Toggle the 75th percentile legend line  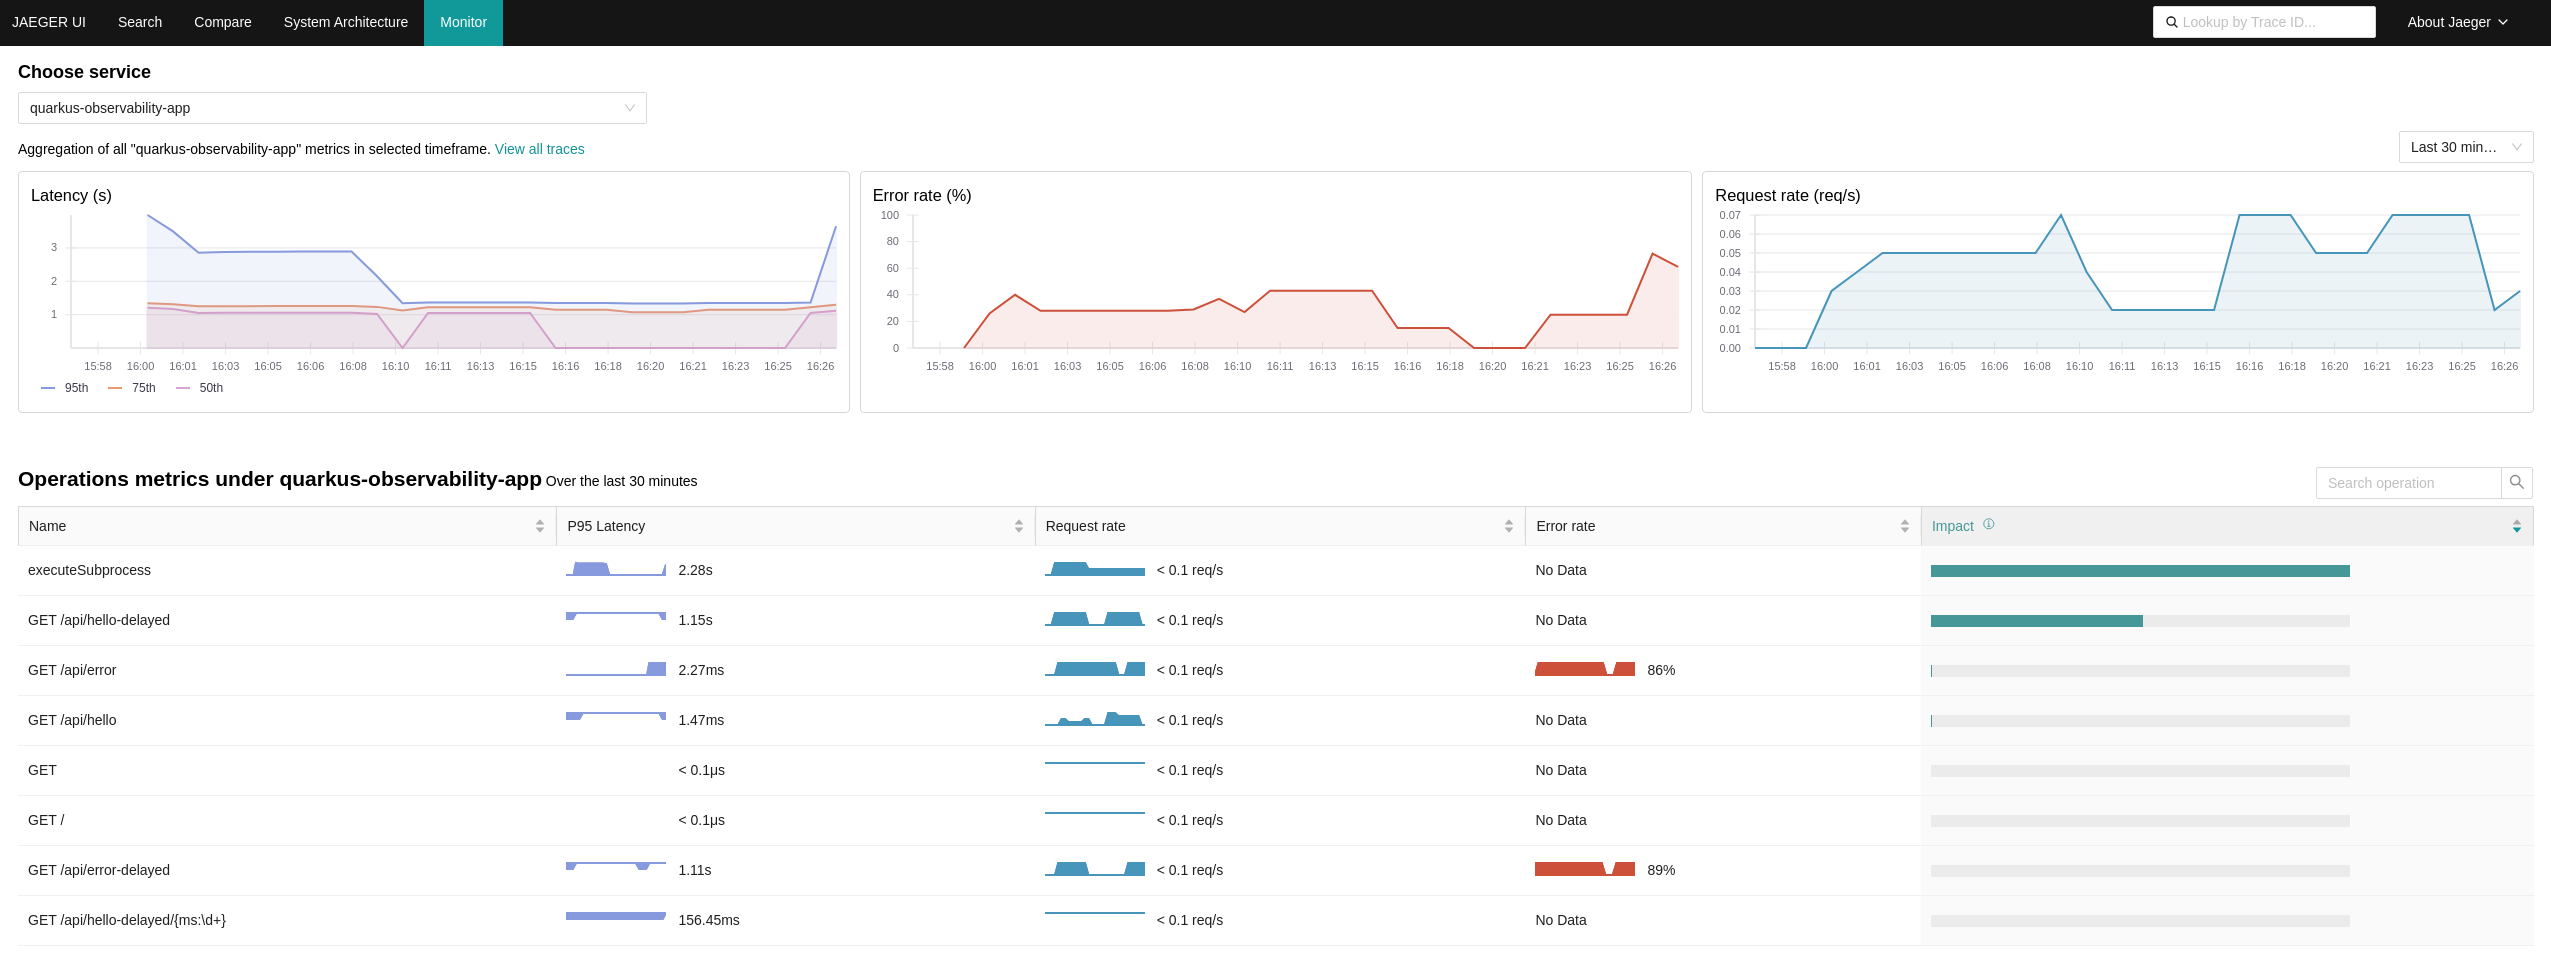point(132,388)
